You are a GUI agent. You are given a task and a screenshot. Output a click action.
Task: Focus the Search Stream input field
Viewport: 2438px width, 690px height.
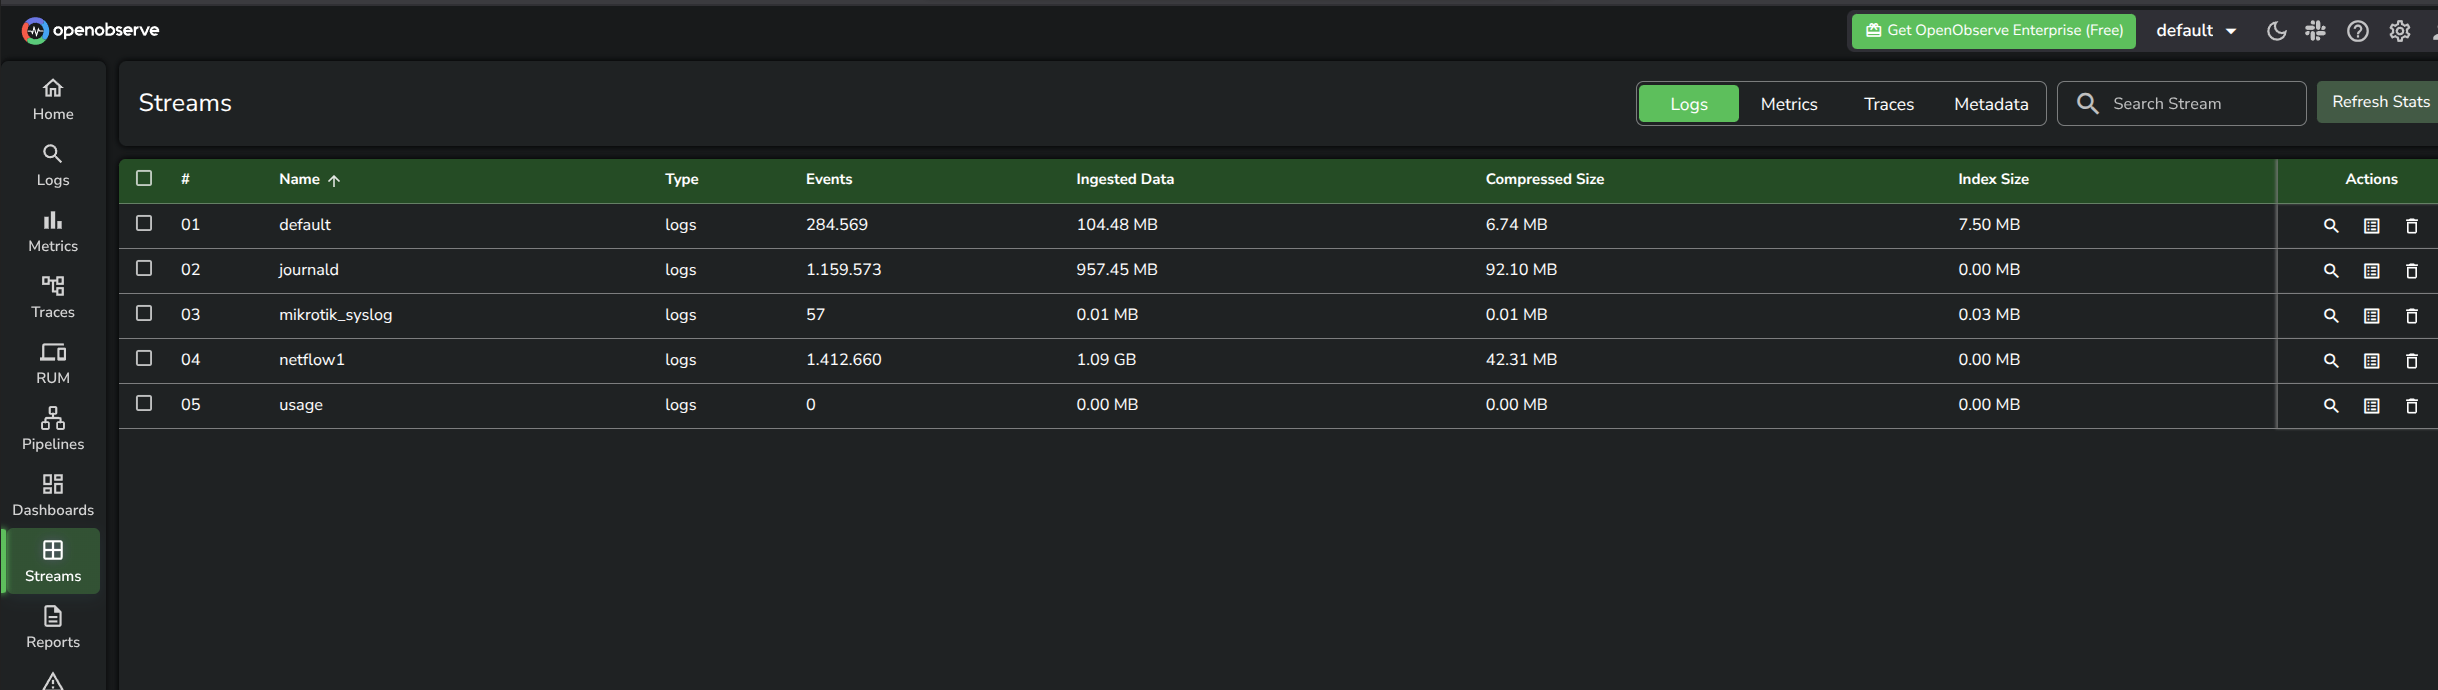coord(2182,104)
